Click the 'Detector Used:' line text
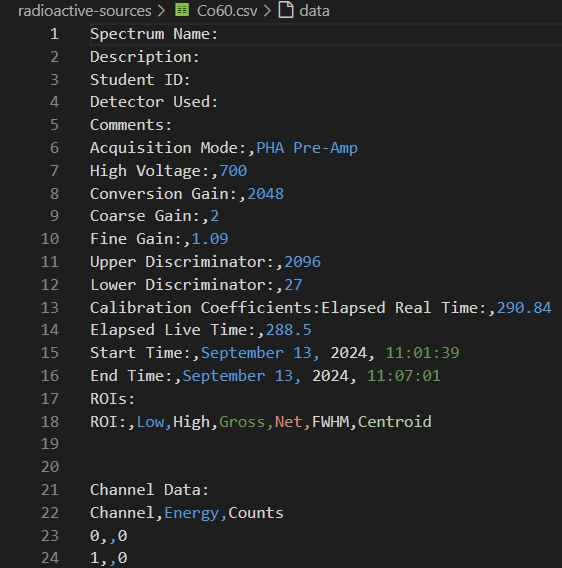This screenshot has height=568, width=562. 154,102
